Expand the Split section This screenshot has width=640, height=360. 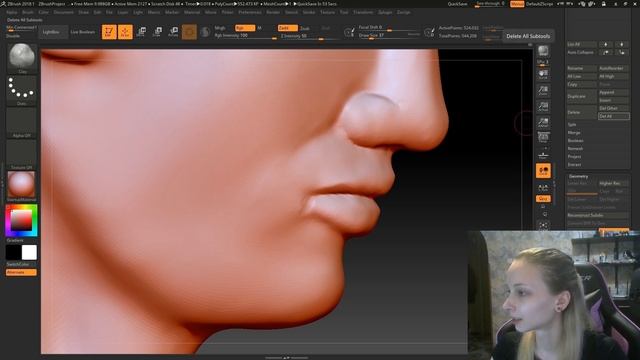[572, 124]
